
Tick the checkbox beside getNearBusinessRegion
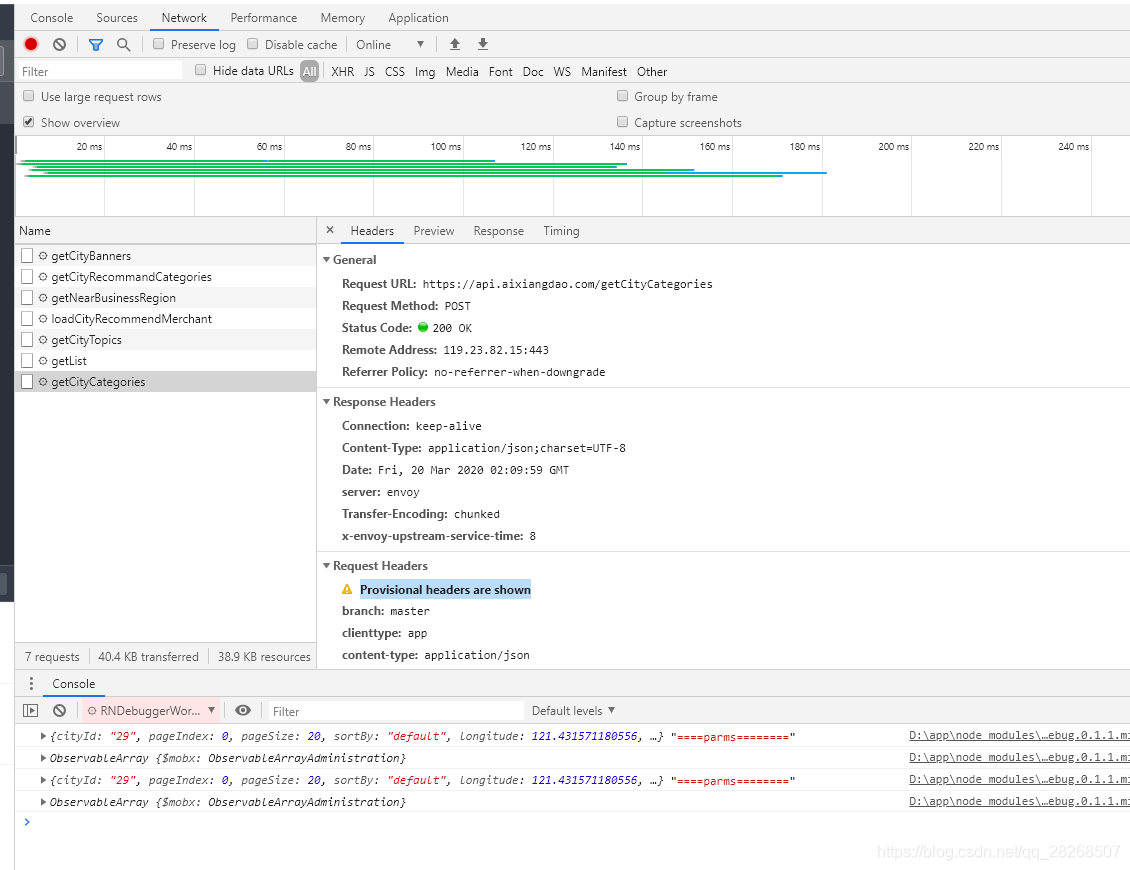(27, 298)
